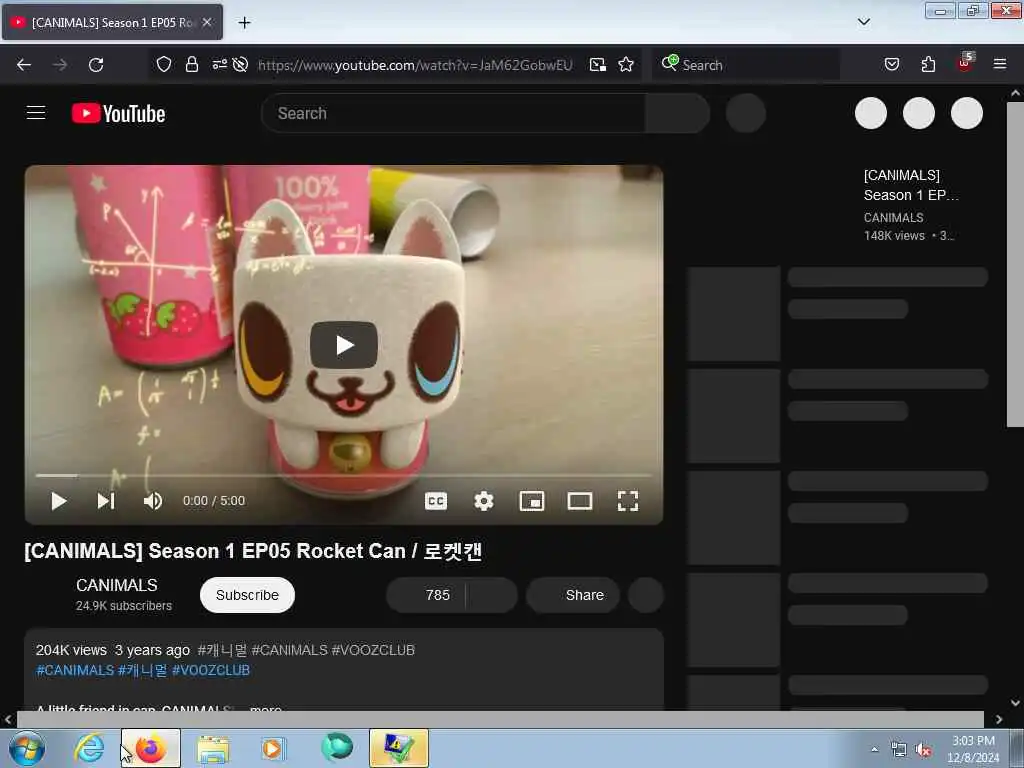The width and height of the screenshot is (1024, 768).
Task: Click the muted volume tray icon
Action: [923, 750]
